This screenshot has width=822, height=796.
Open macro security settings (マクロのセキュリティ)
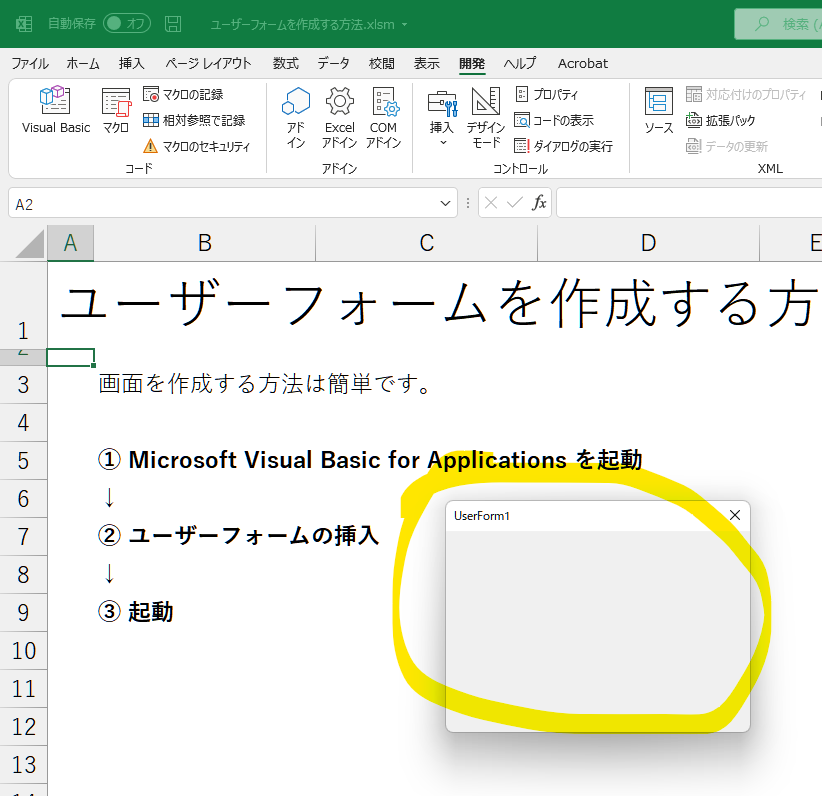click(196, 146)
